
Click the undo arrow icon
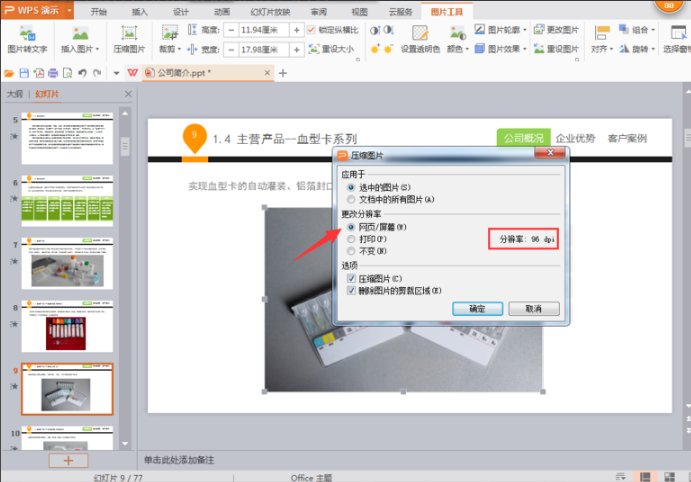pyautogui.click(x=82, y=73)
